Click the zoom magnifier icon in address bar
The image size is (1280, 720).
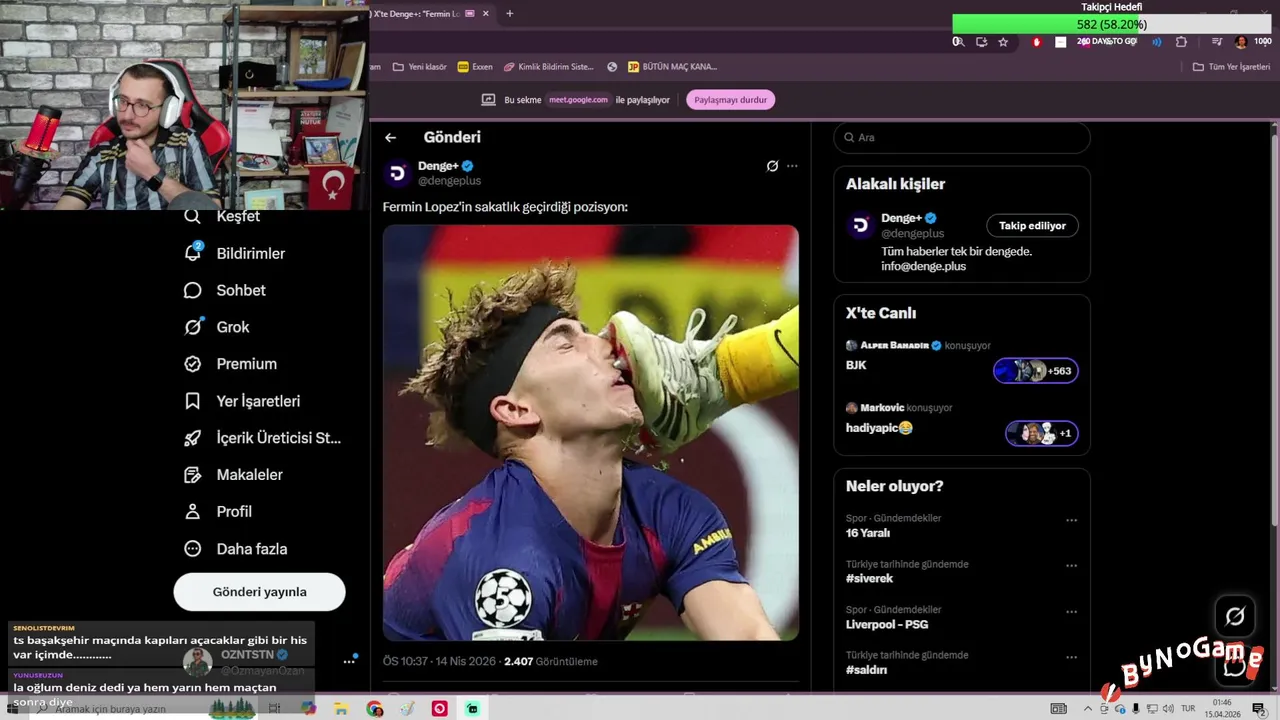(958, 42)
